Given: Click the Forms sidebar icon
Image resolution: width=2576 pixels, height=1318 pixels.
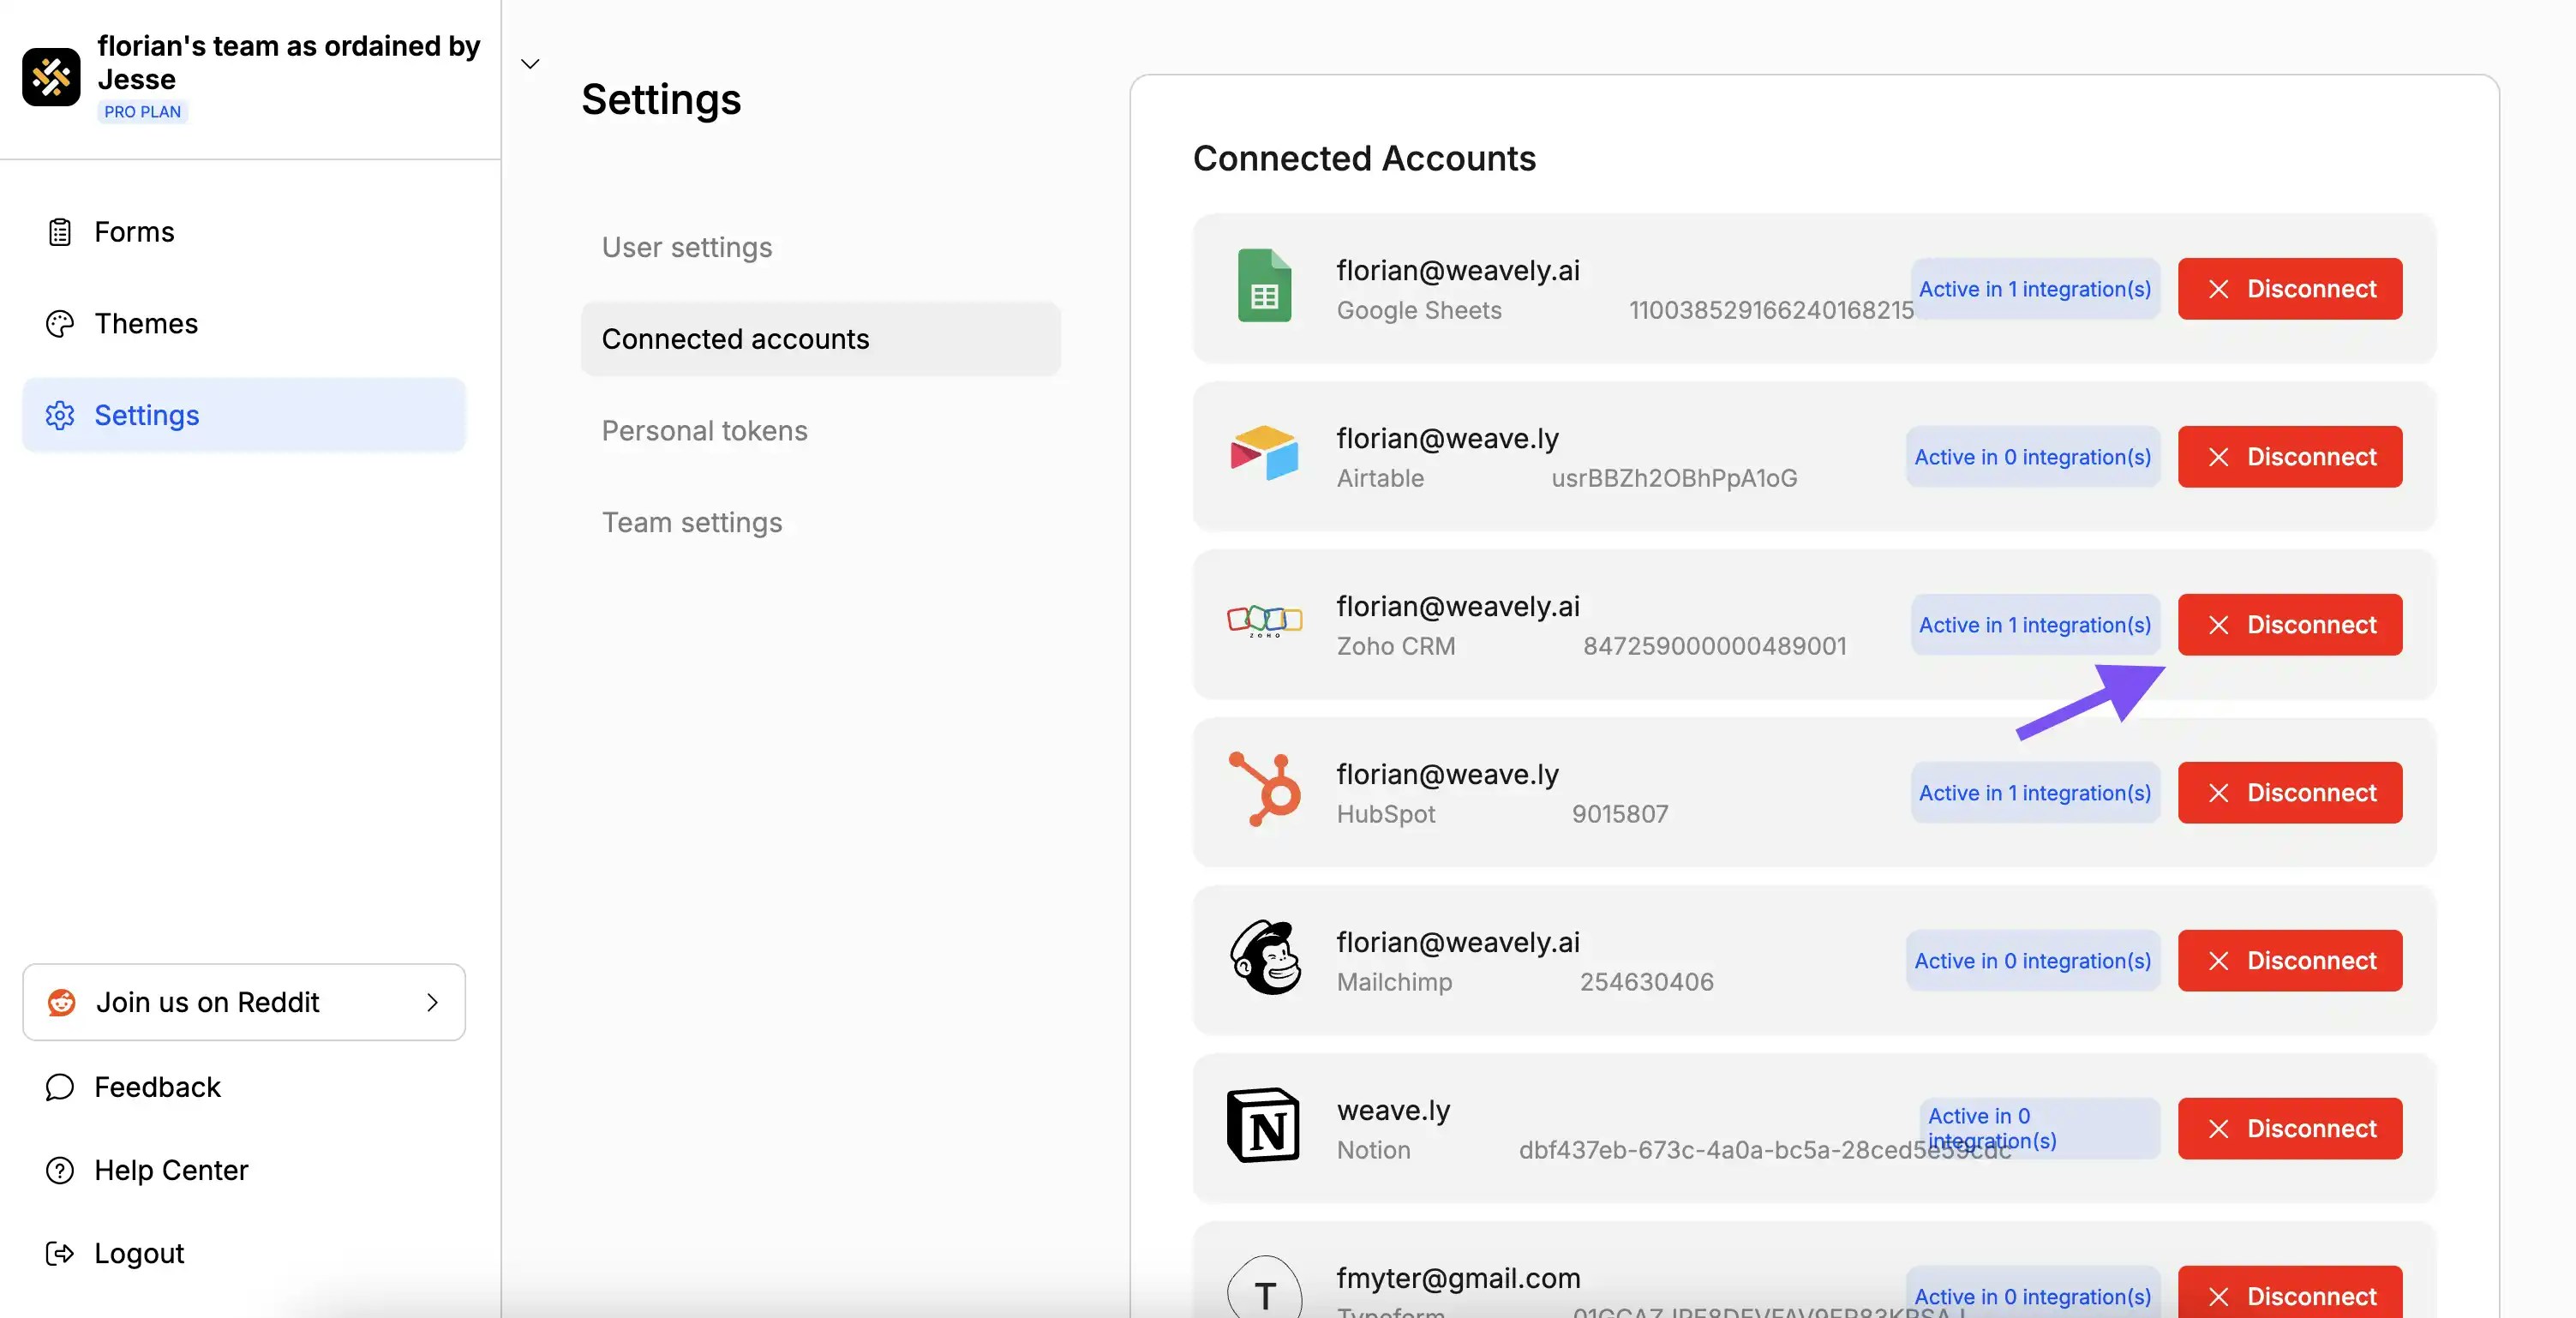Looking at the screenshot, I should coord(59,231).
